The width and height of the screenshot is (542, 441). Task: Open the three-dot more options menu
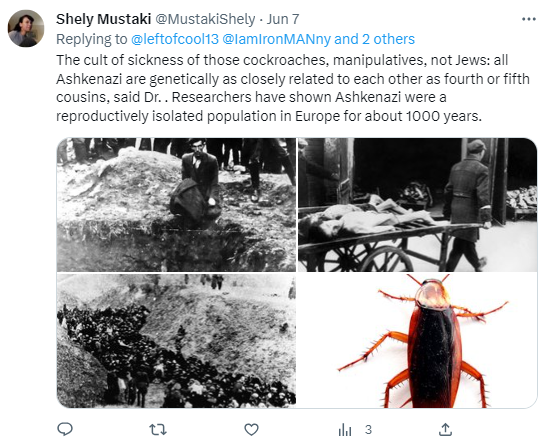529,19
